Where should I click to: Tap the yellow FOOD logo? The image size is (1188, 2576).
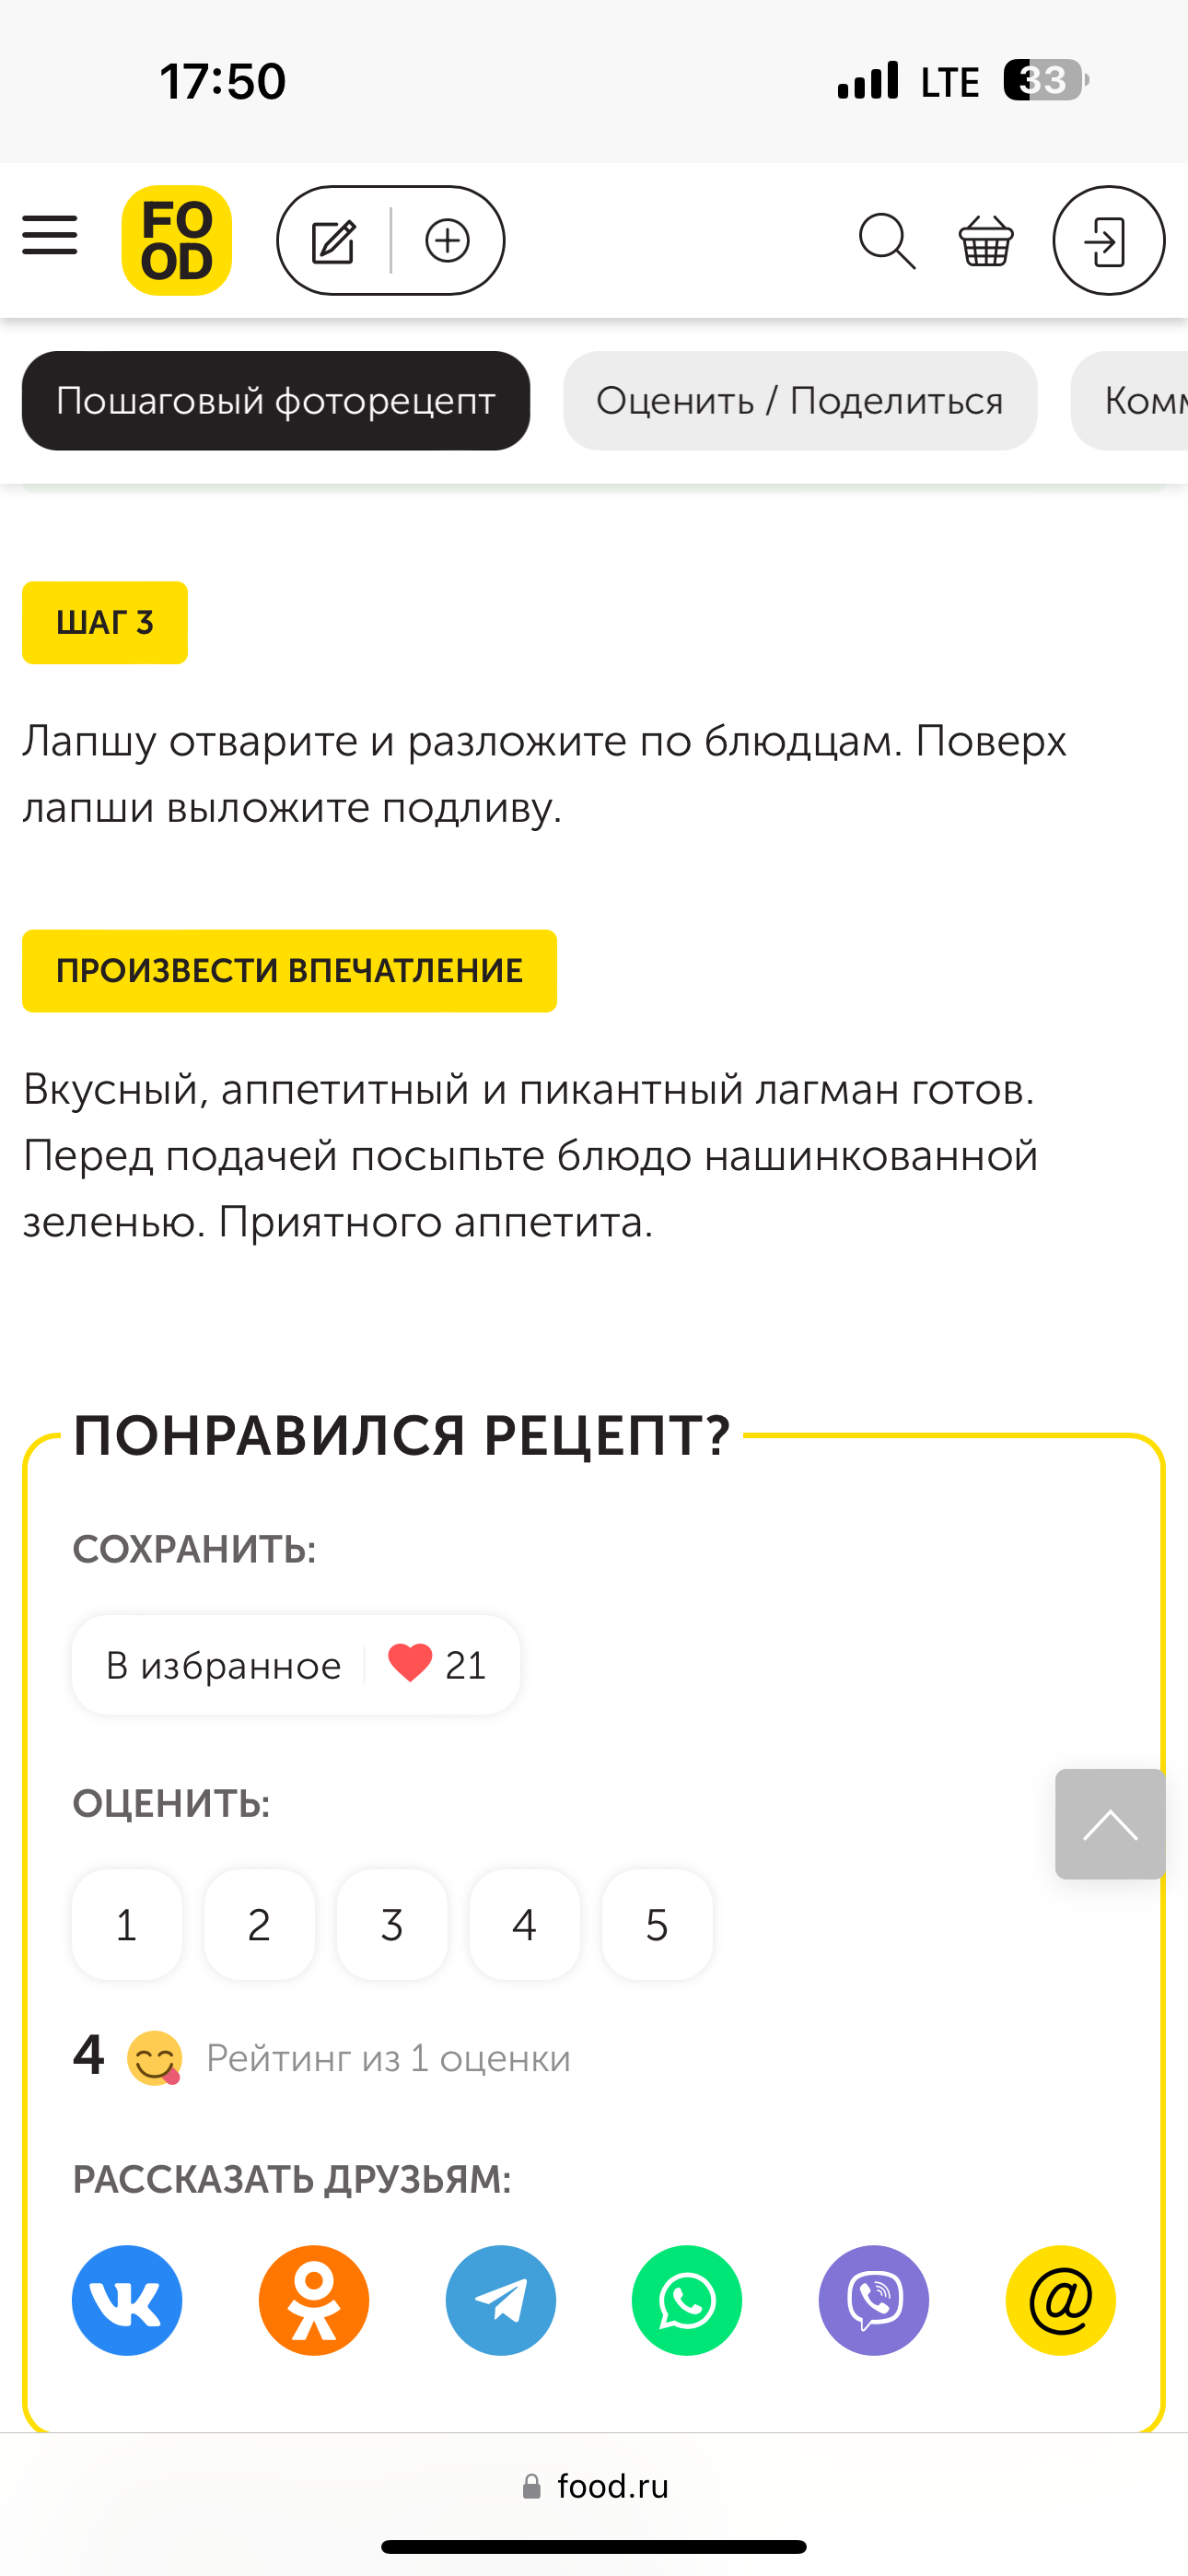(177, 241)
